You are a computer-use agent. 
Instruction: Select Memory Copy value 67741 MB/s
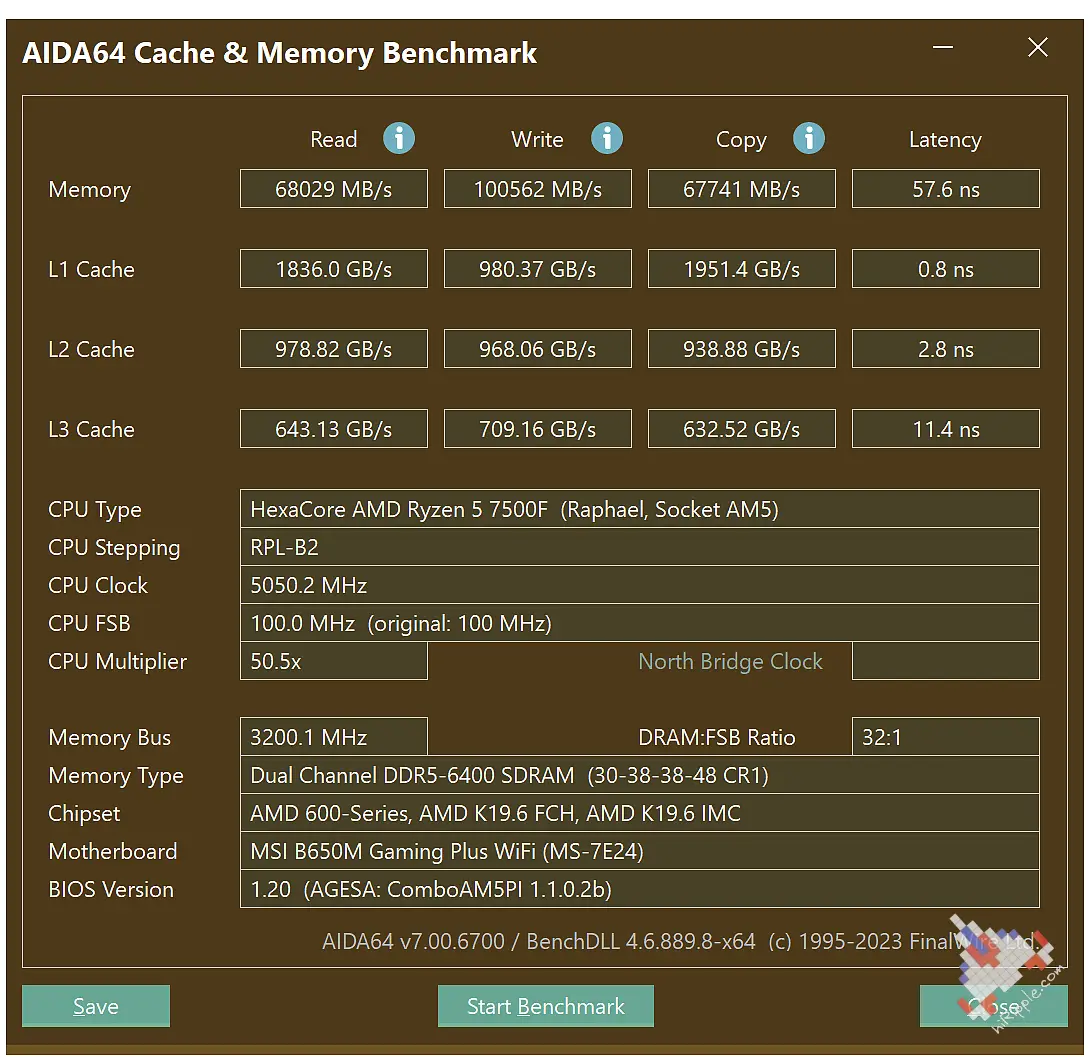point(742,188)
